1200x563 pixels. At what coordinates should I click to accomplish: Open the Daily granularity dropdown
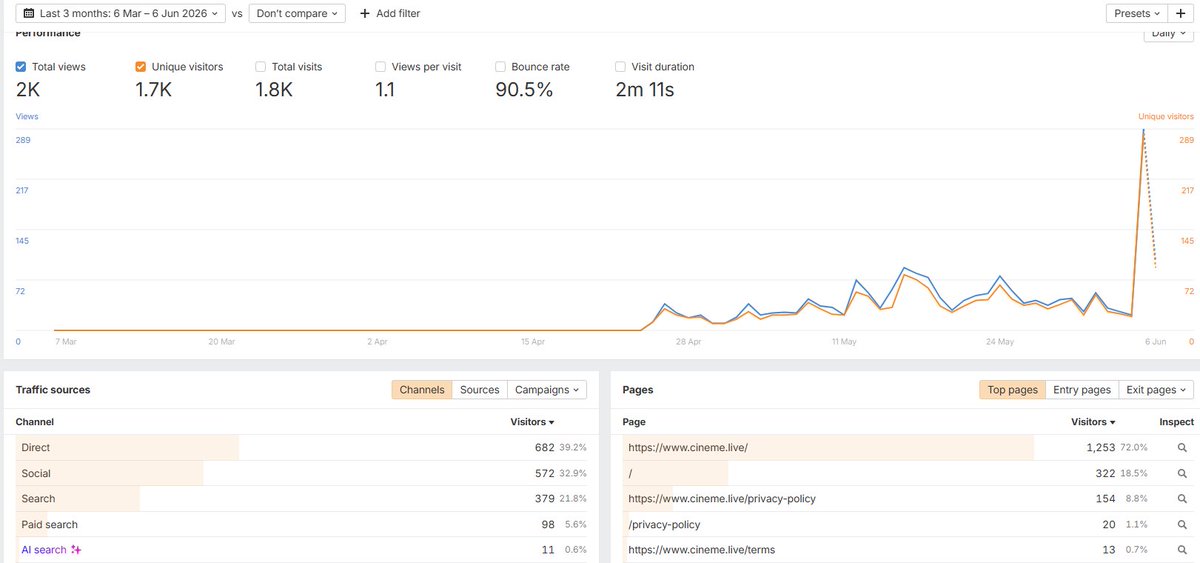(x=1169, y=34)
